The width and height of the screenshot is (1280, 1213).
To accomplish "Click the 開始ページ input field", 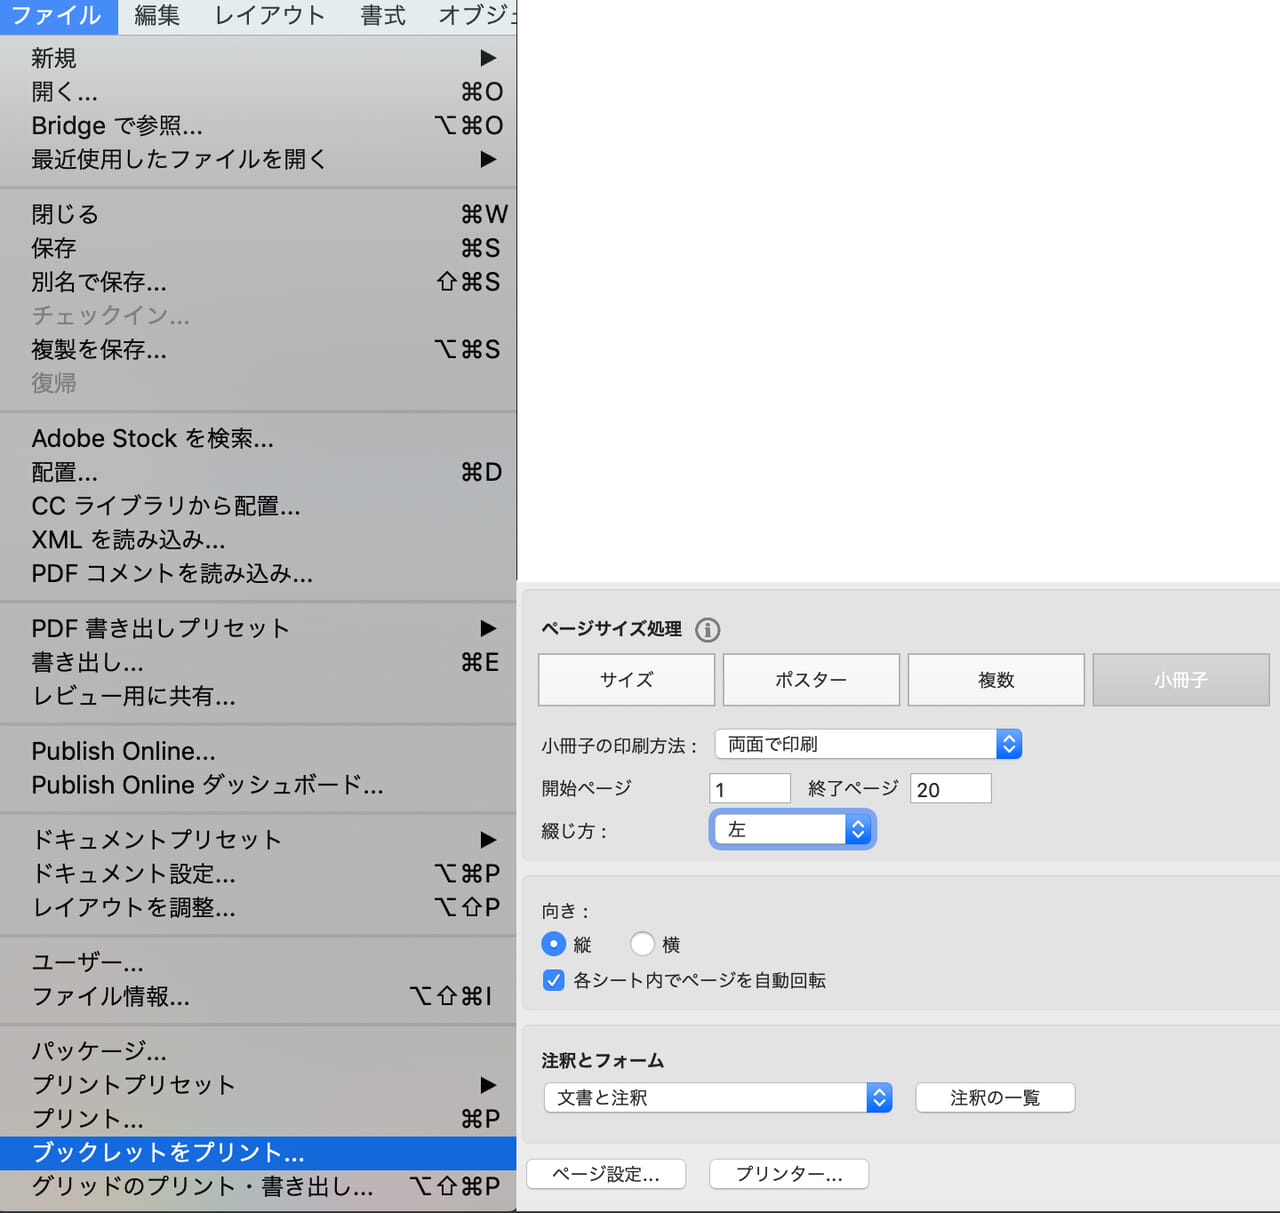I will coord(750,789).
